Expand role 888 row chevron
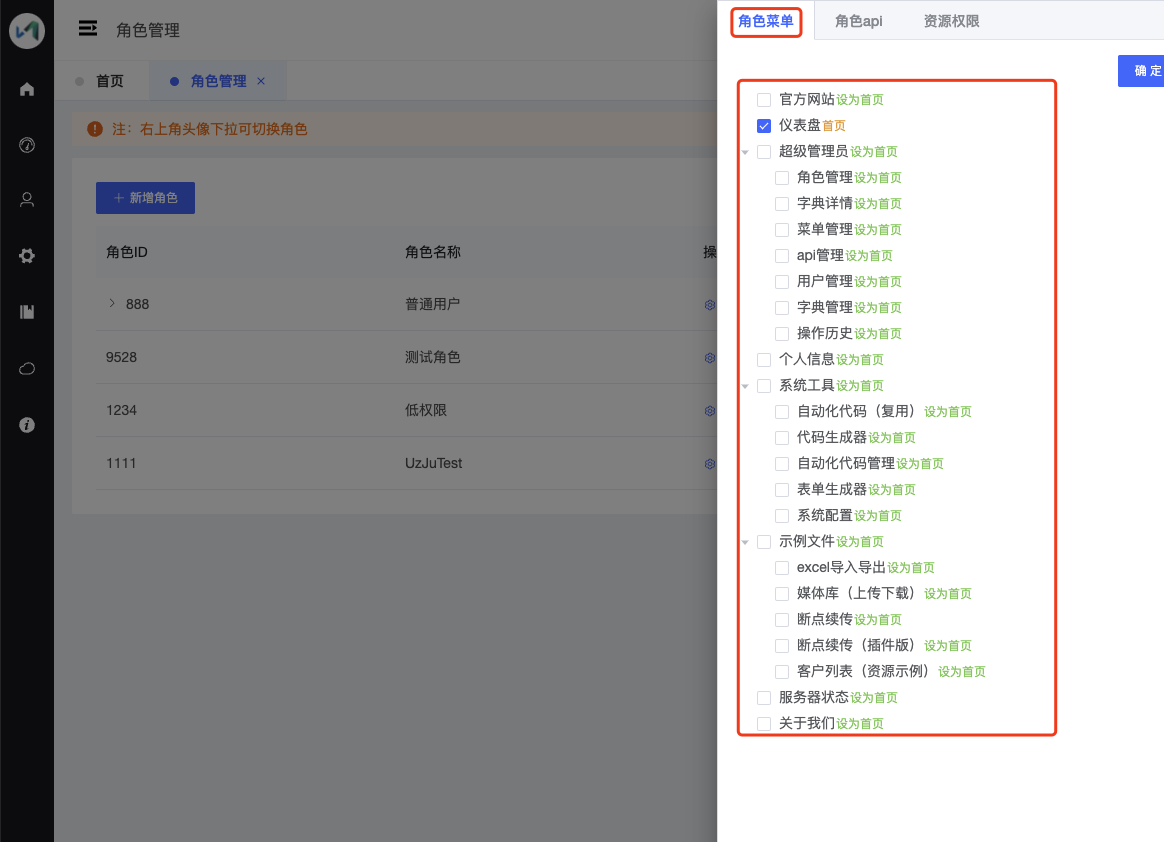 point(112,303)
